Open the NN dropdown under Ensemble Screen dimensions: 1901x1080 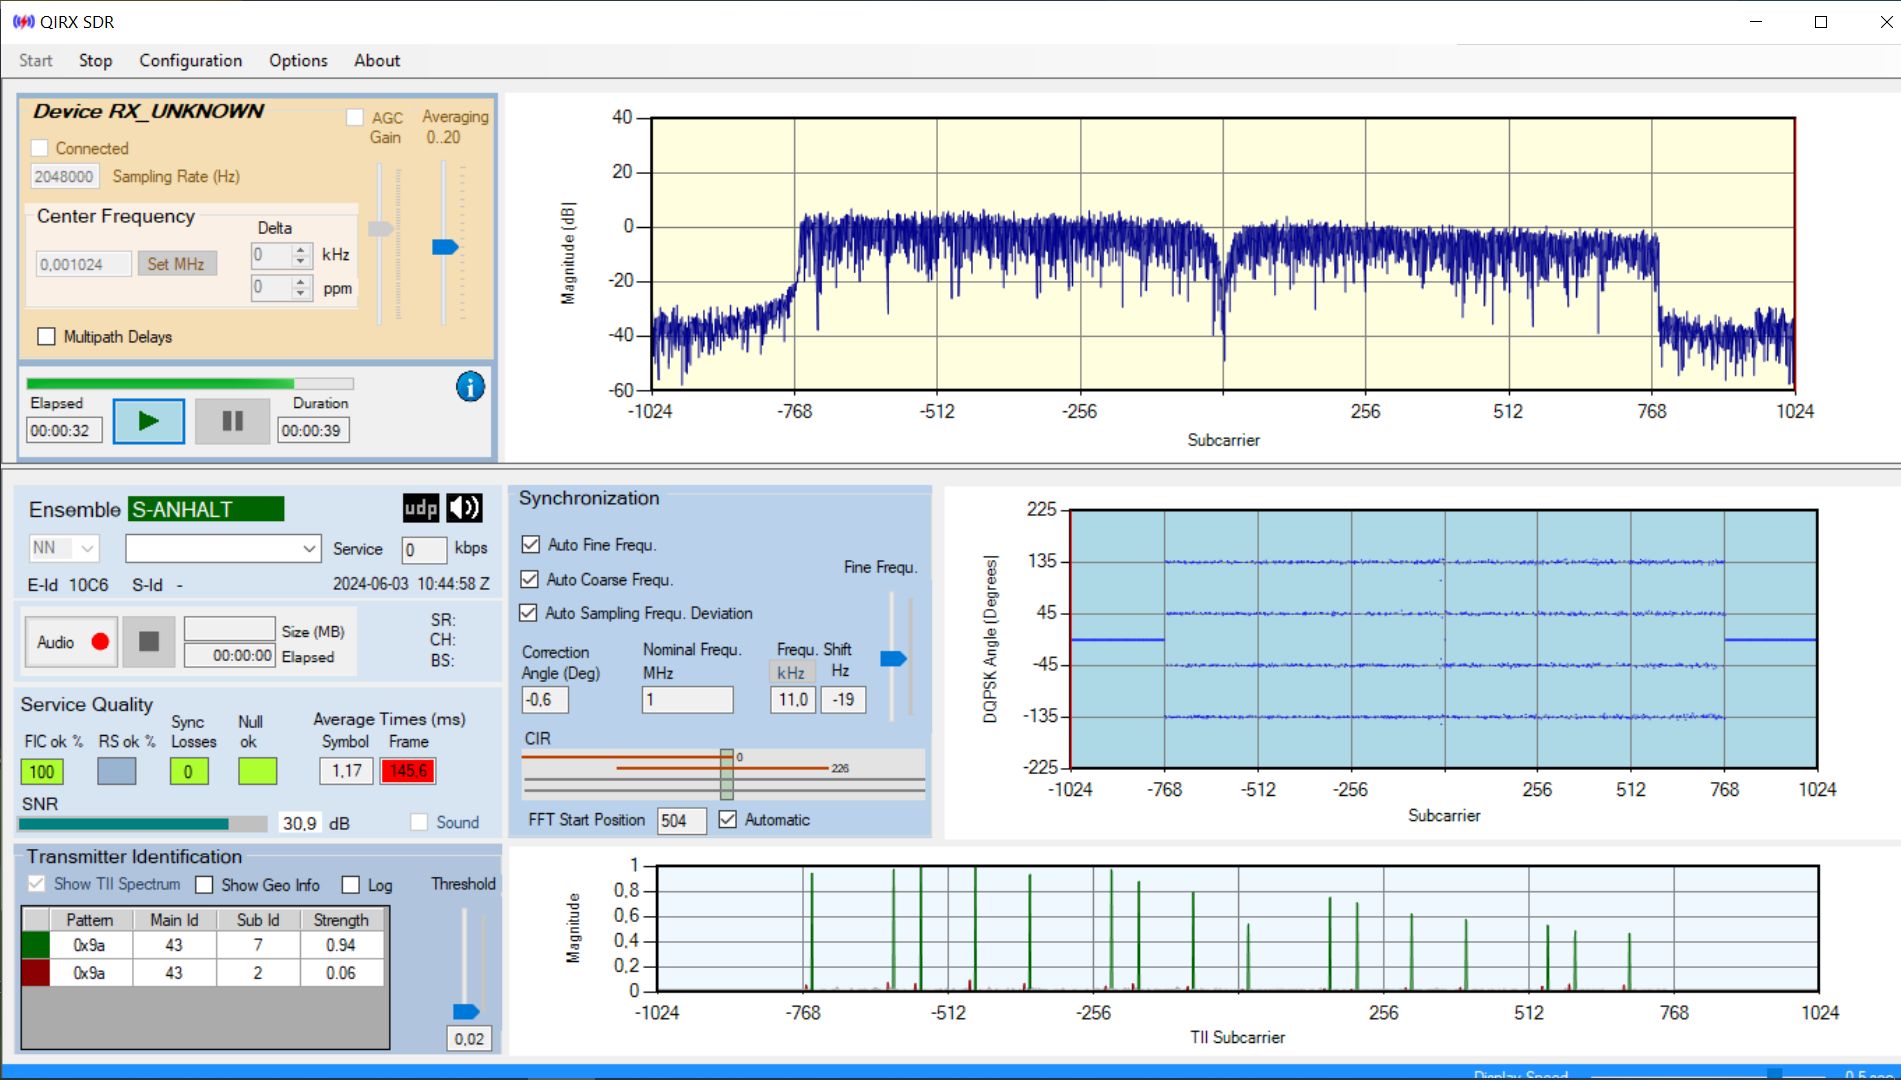pyautogui.click(x=63, y=548)
